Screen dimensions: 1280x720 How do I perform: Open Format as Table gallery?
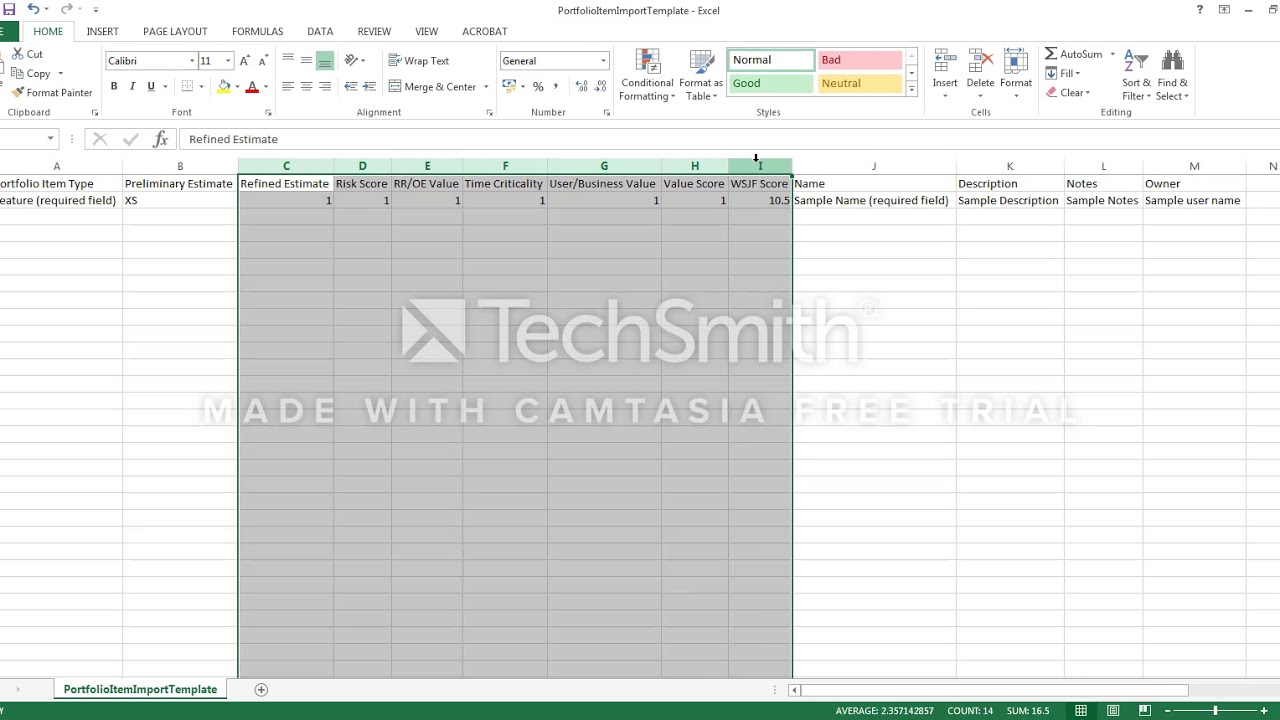tap(701, 75)
